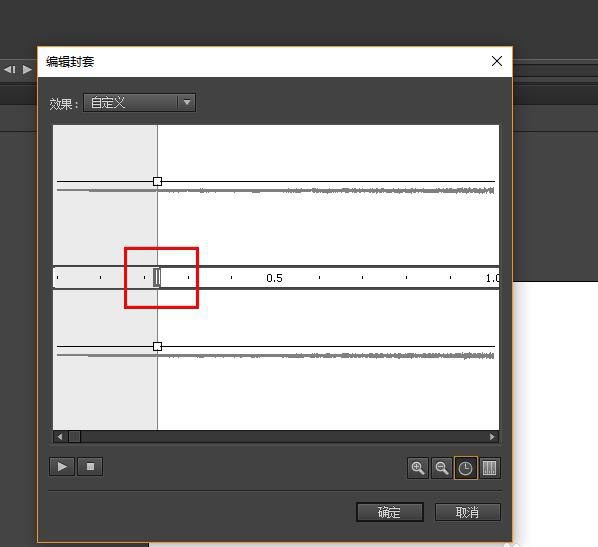Select the lower channel envelope handle
Image resolution: width=598 pixels, height=547 pixels.
158,346
